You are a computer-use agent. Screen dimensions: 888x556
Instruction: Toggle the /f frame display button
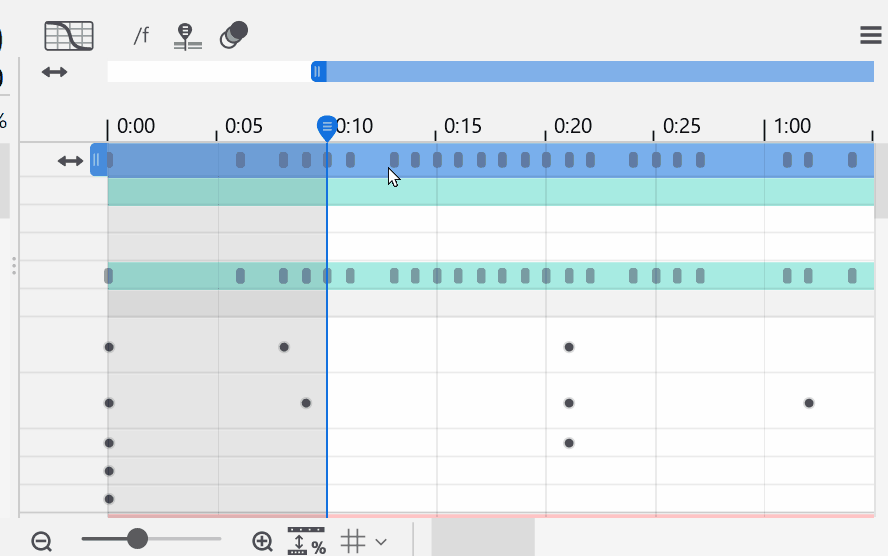coord(141,36)
